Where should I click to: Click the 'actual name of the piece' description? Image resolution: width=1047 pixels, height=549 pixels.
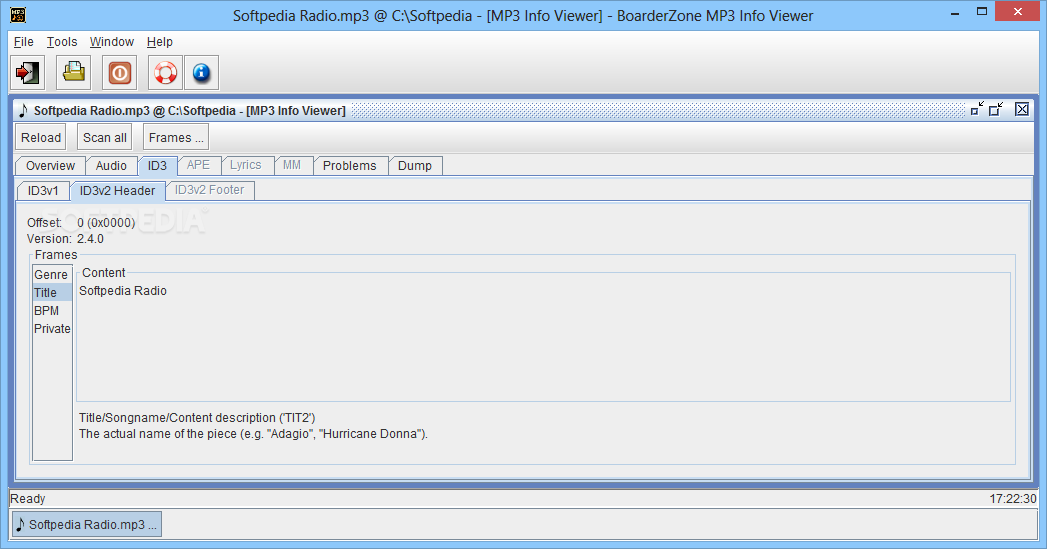[253, 433]
